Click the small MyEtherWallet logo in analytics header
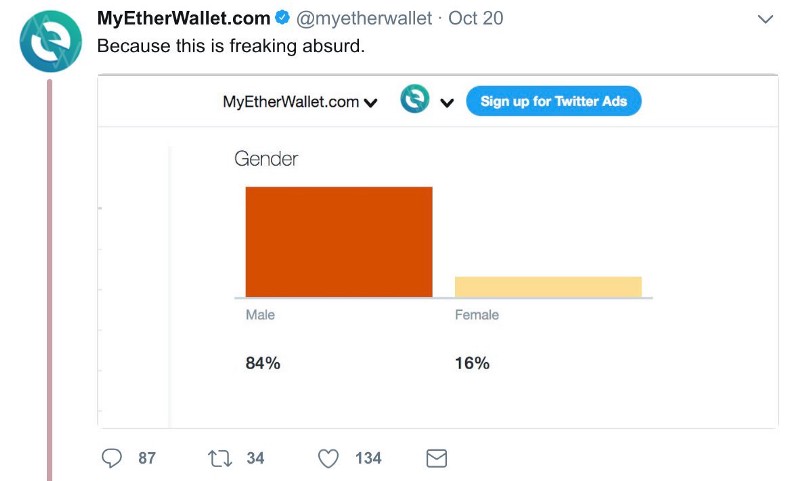The width and height of the screenshot is (800, 481). (415, 98)
